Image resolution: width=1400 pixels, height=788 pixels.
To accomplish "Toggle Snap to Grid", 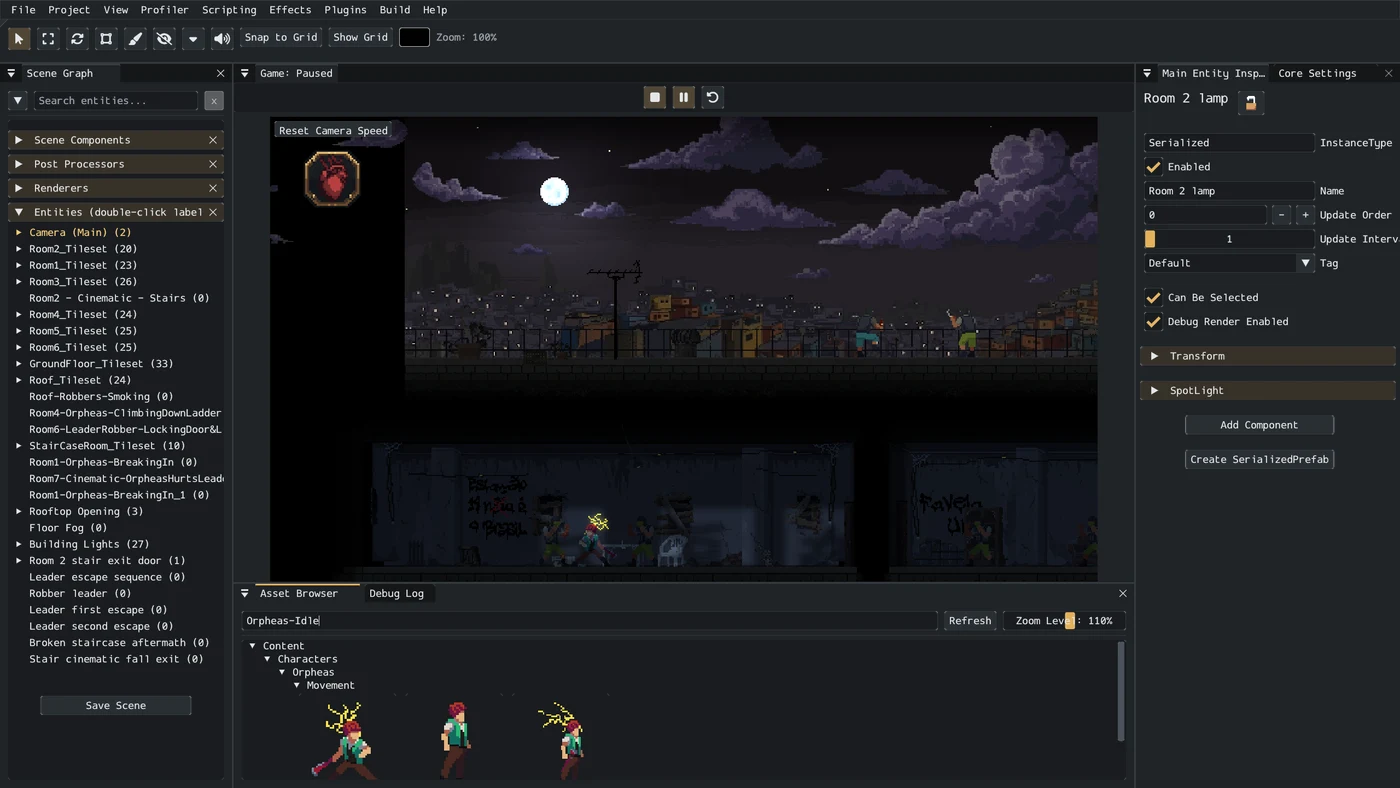I will point(281,37).
